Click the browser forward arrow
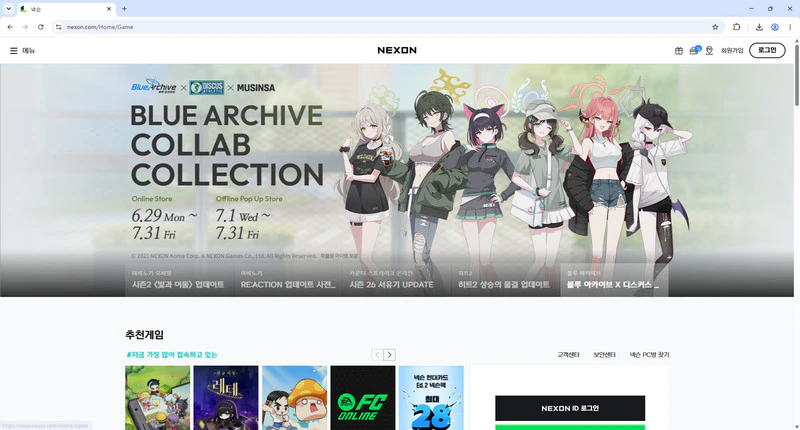 pyautogui.click(x=25, y=27)
